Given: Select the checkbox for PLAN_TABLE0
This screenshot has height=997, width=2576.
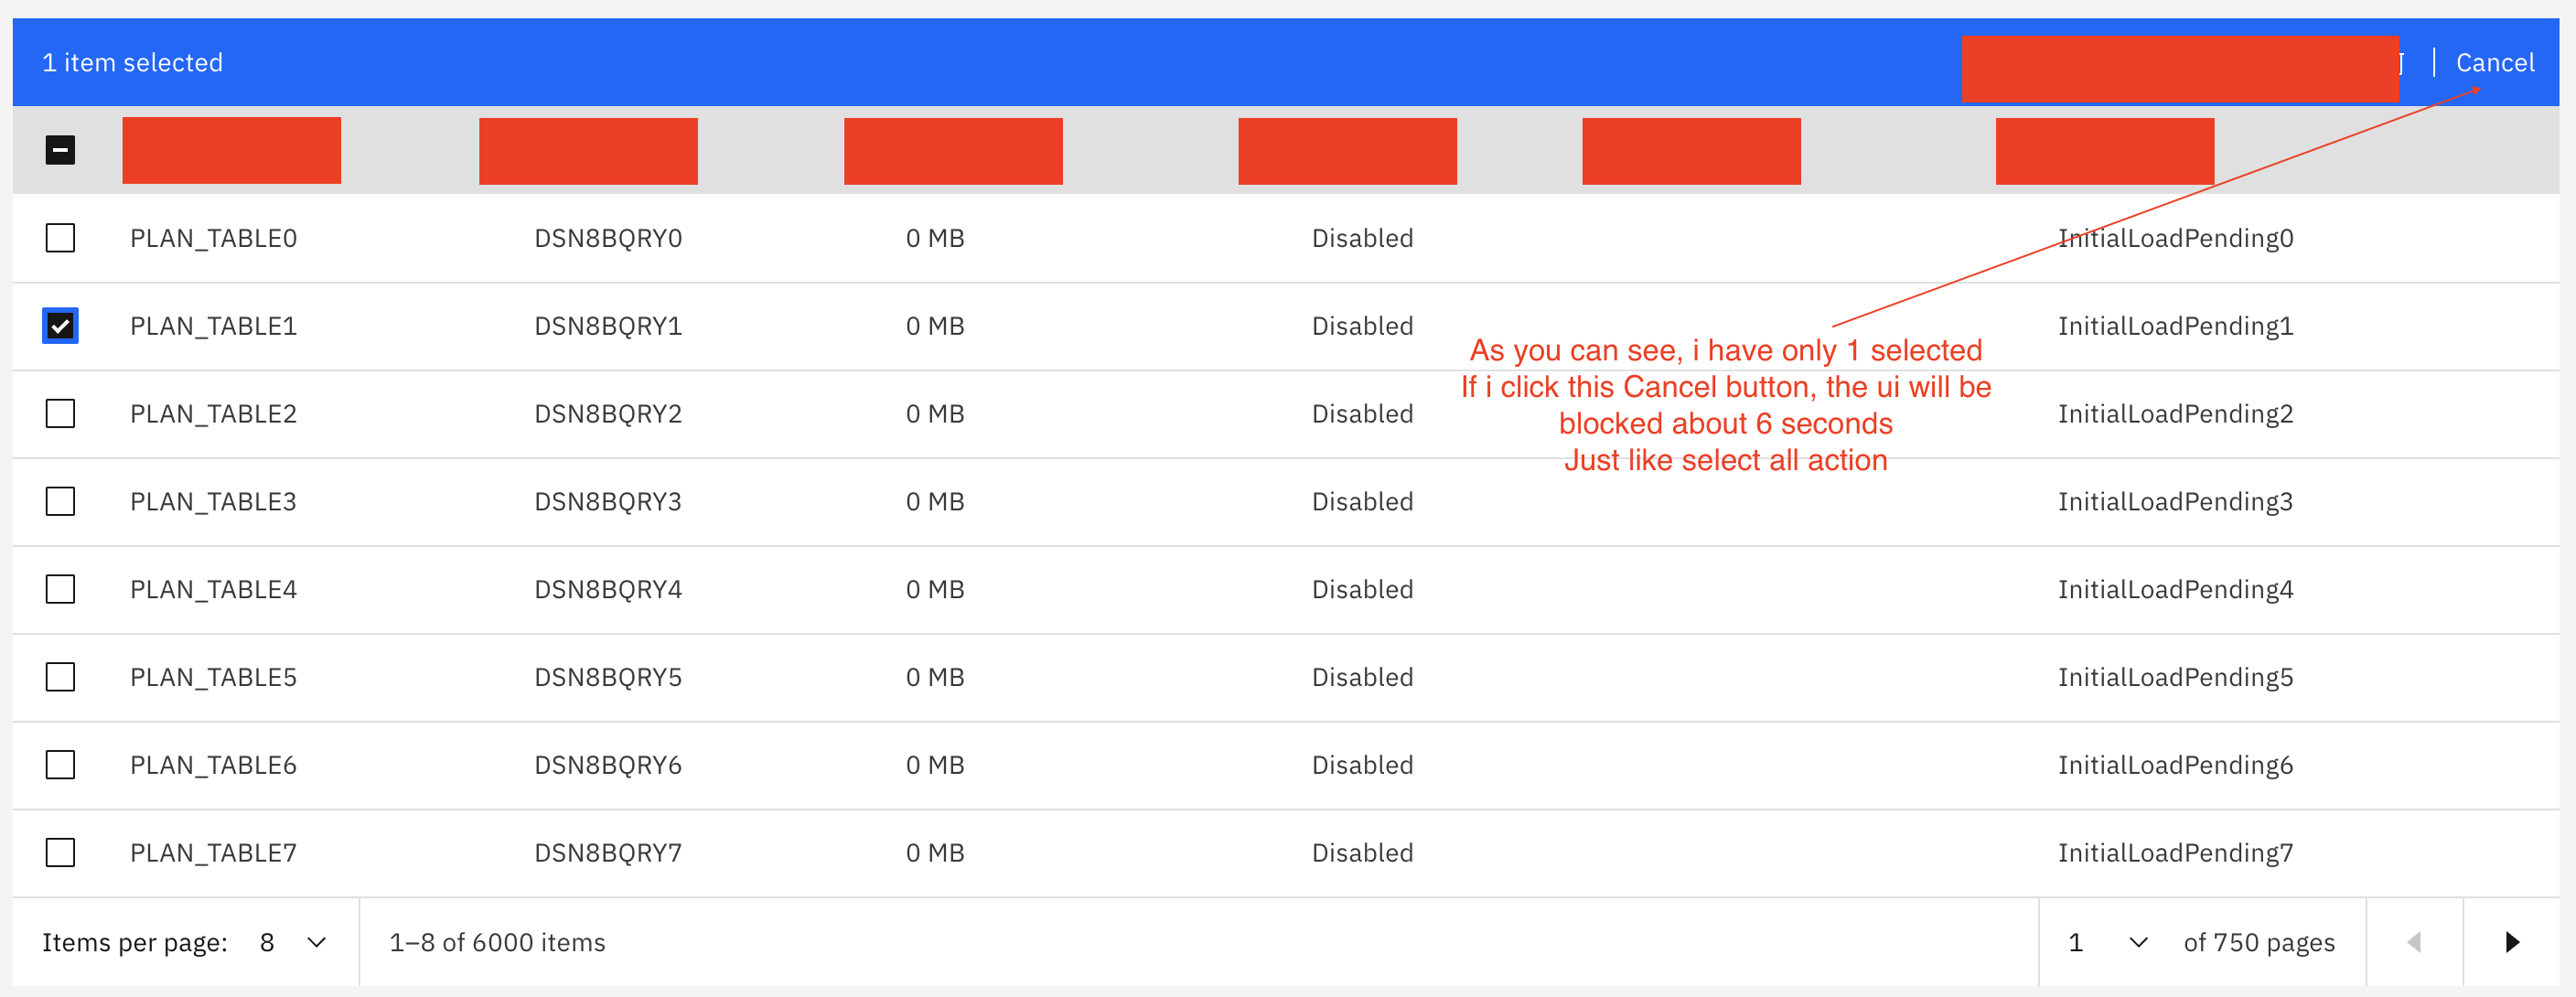Looking at the screenshot, I should pyautogui.click(x=60, y=238).
